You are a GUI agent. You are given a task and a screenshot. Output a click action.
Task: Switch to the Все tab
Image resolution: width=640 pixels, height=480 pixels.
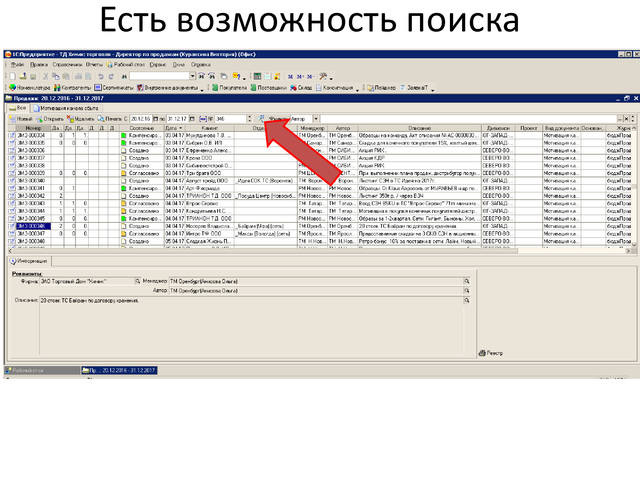pos(18,108)
